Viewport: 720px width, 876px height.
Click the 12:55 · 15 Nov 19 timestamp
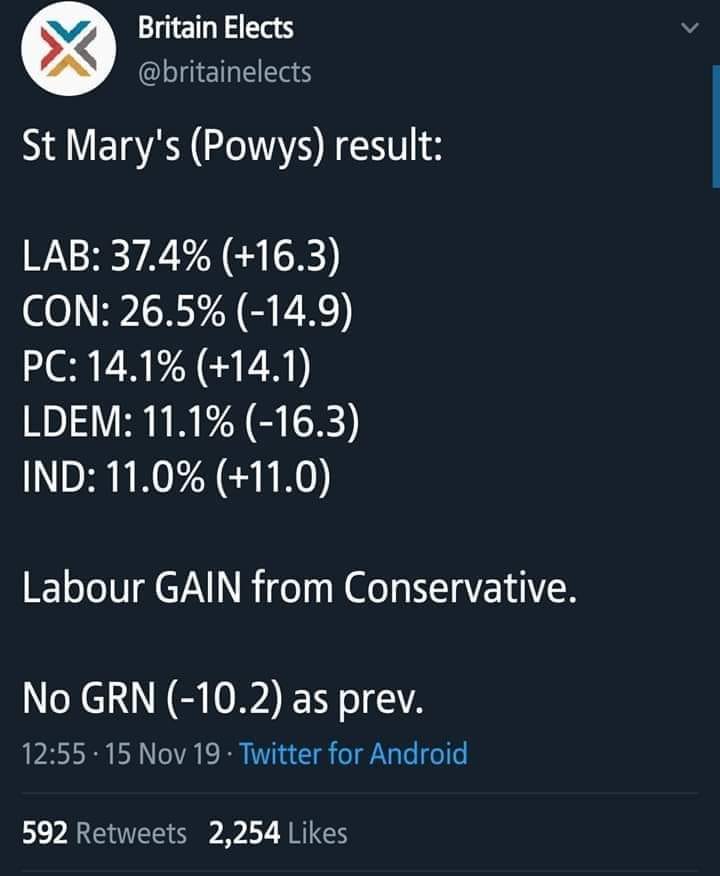click(121, 753)
